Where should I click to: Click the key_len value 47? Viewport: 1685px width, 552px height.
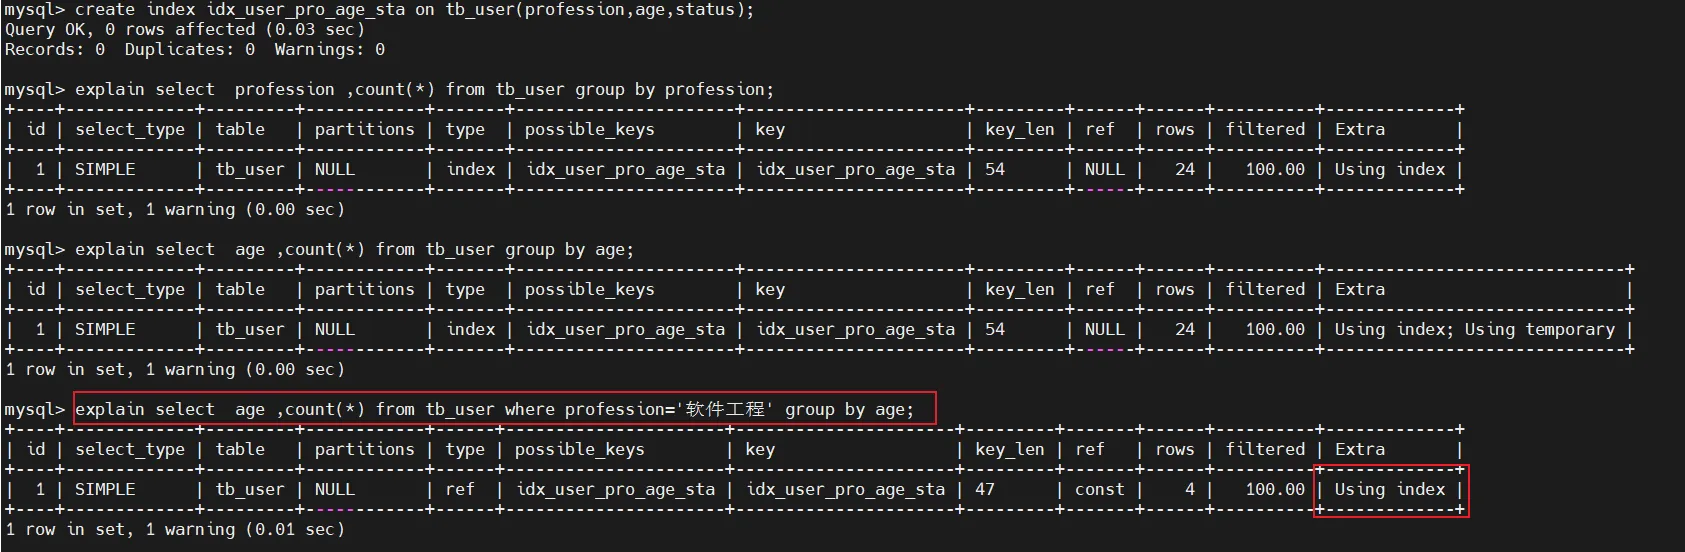985,490
